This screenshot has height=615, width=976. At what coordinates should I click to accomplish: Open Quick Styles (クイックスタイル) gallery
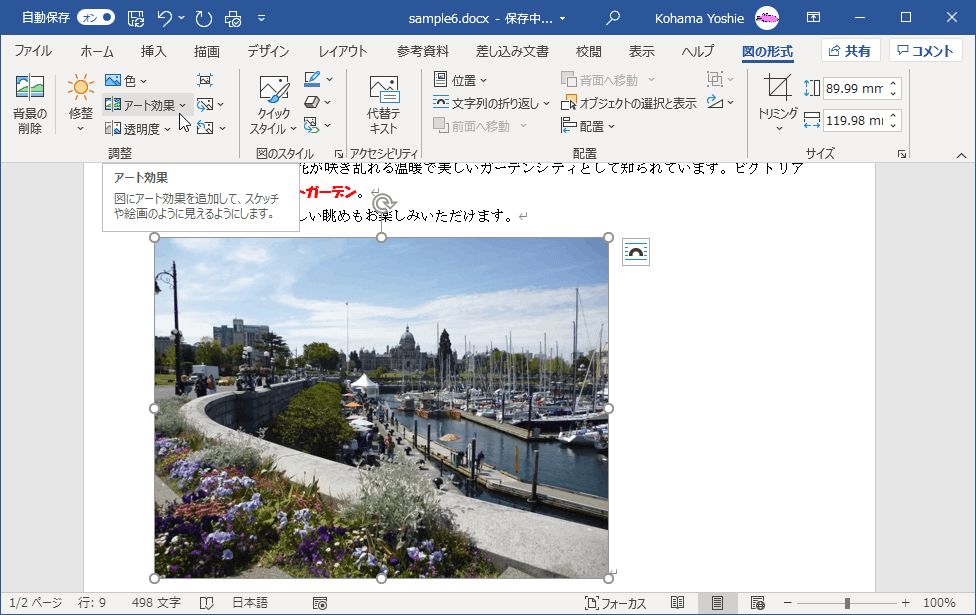coord(273,105)
